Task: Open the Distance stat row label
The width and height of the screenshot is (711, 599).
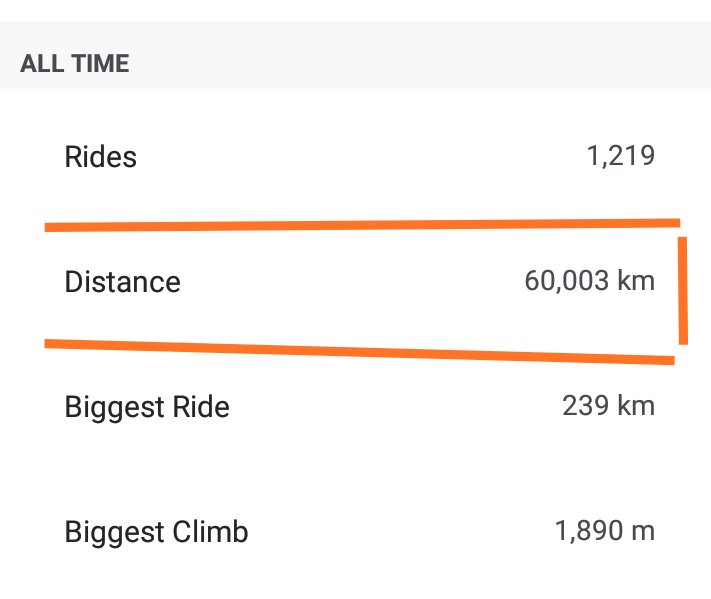Action: point(122,282)
